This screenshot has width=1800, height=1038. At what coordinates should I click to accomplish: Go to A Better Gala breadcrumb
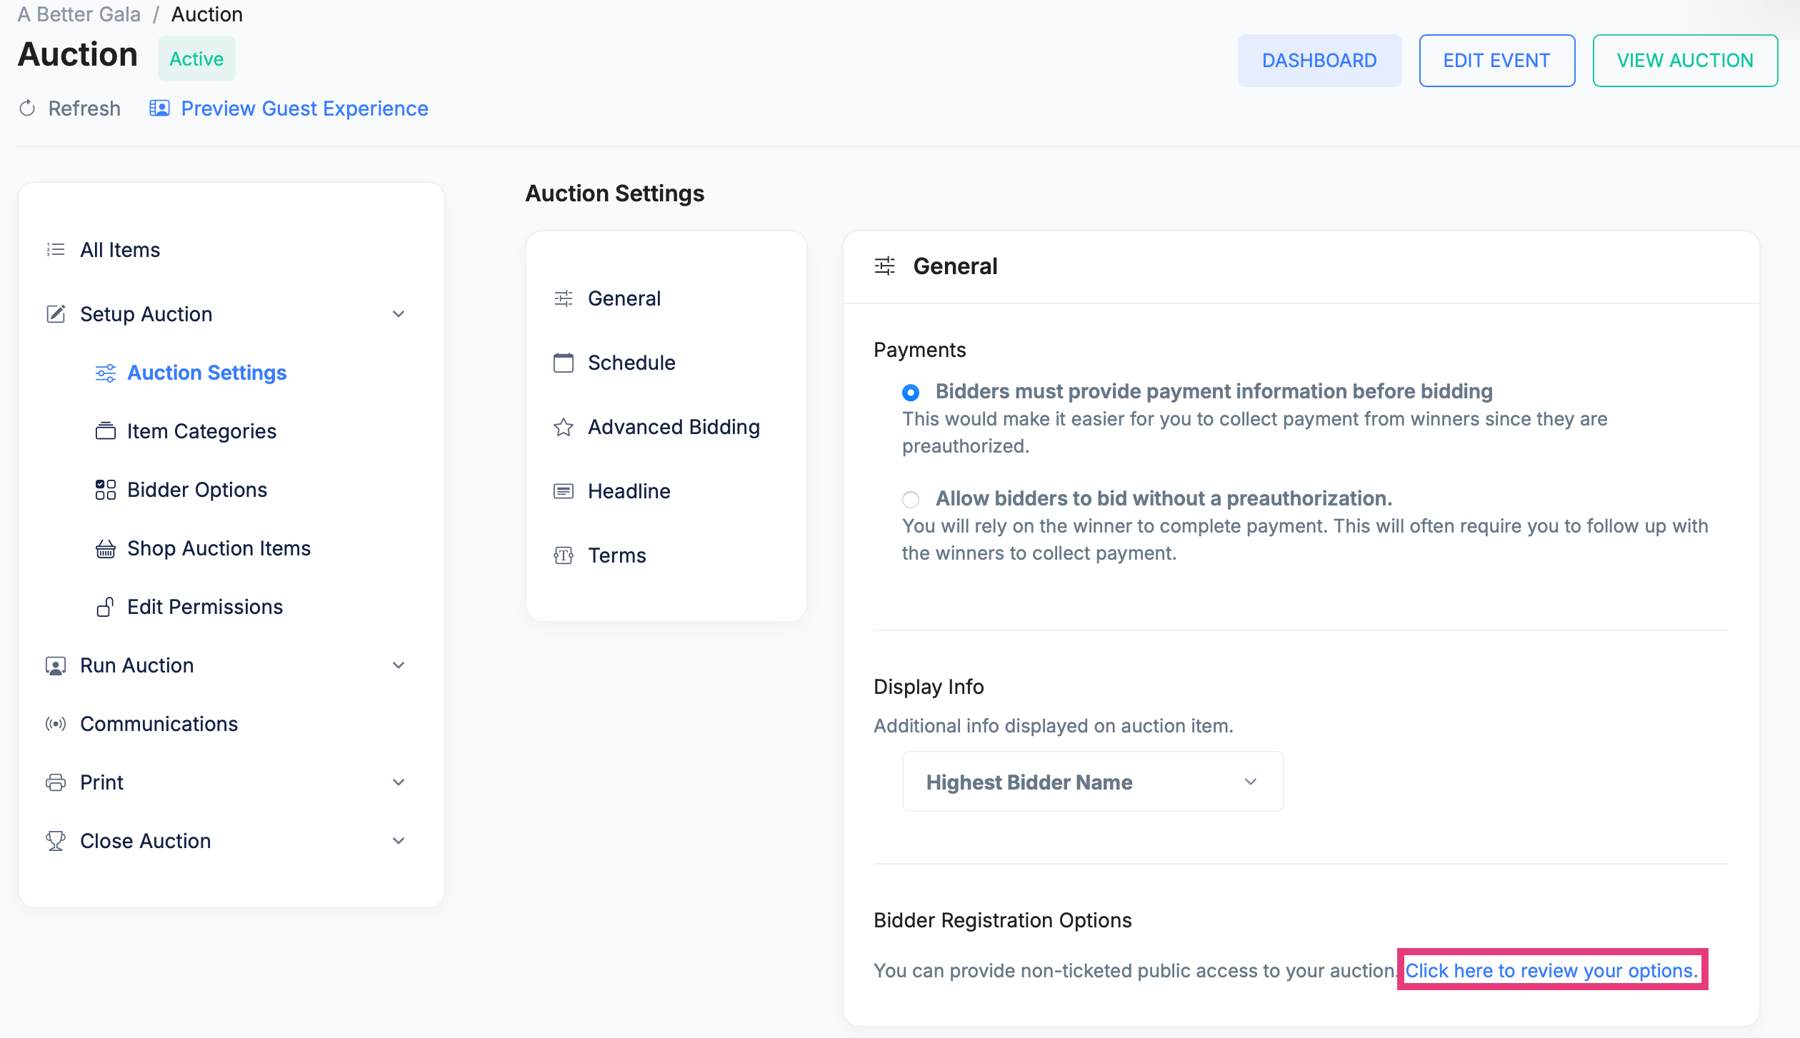79,14
